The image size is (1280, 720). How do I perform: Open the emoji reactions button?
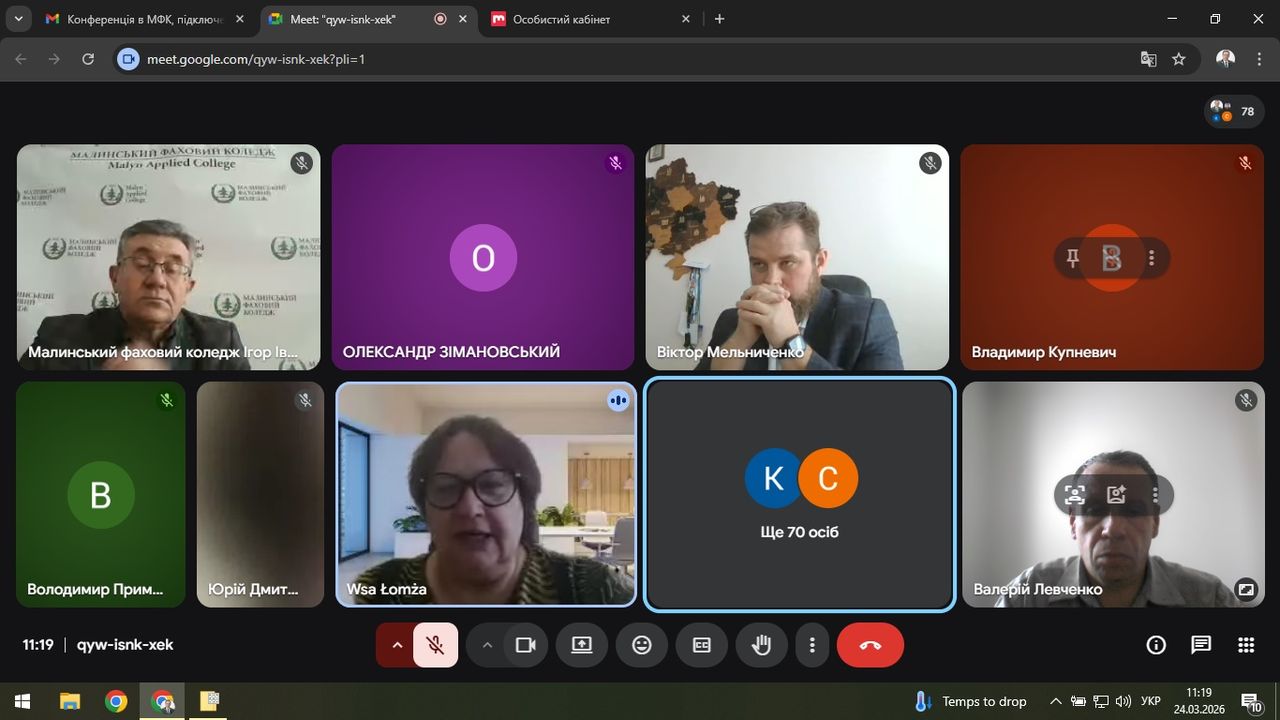pos(642,645)
